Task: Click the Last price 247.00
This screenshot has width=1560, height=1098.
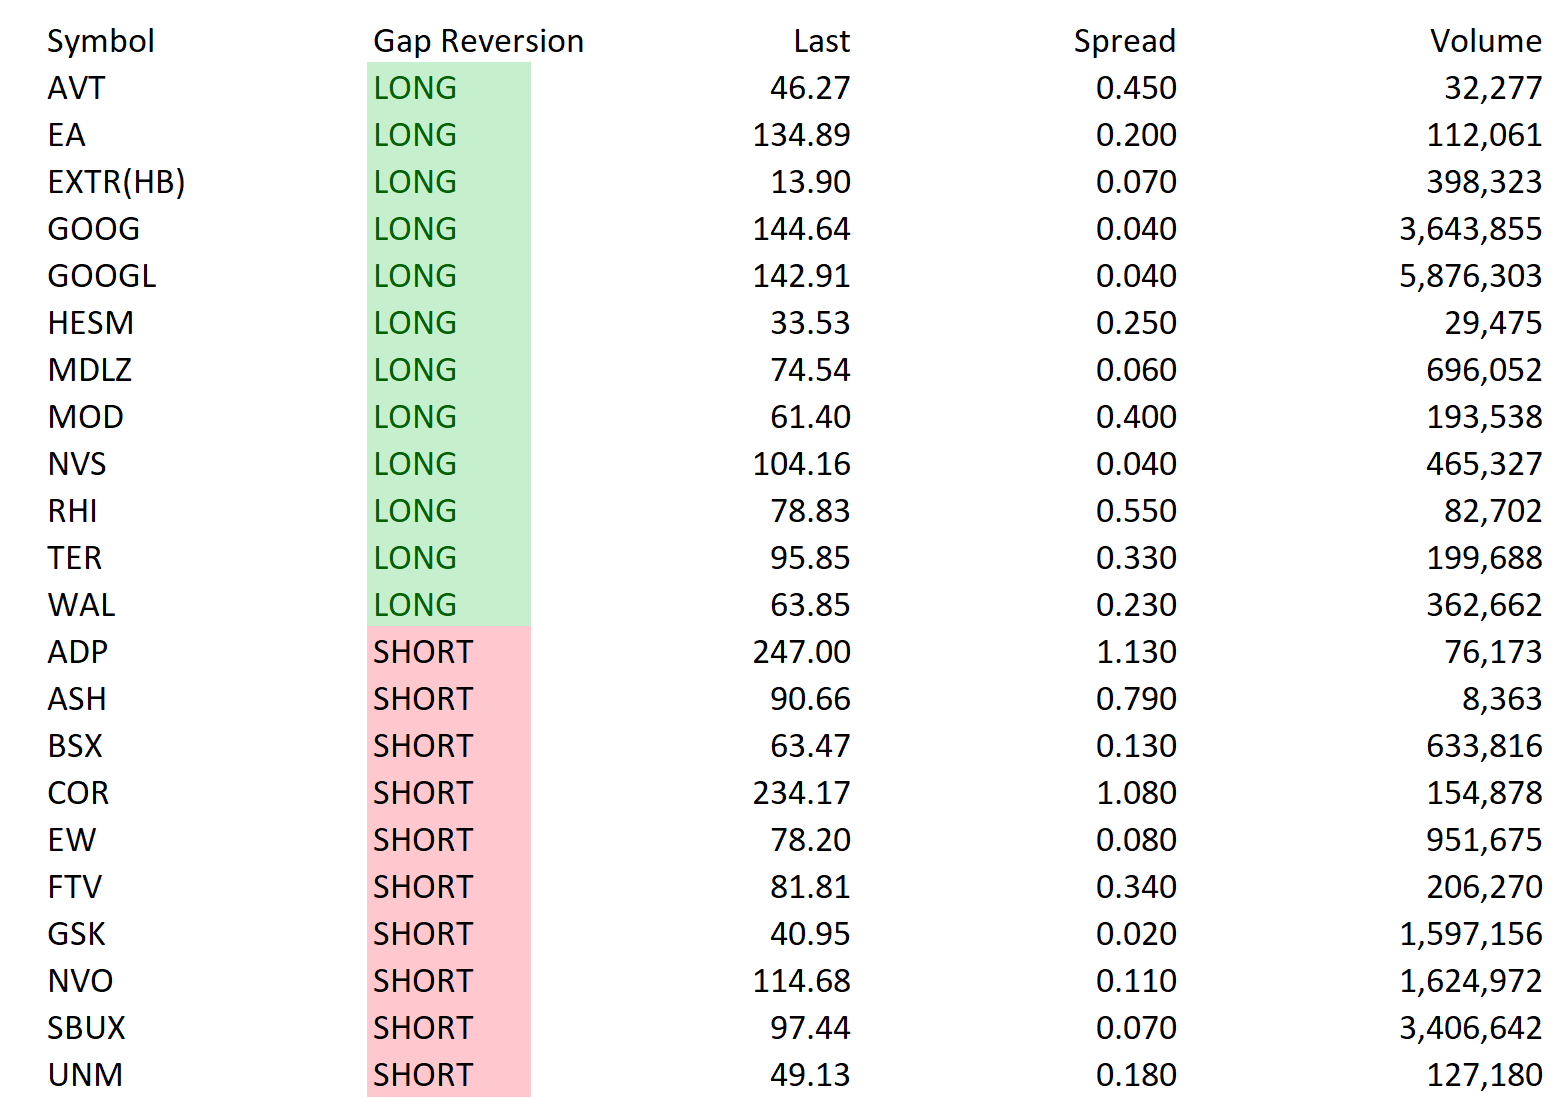Action: coord(801,652)
